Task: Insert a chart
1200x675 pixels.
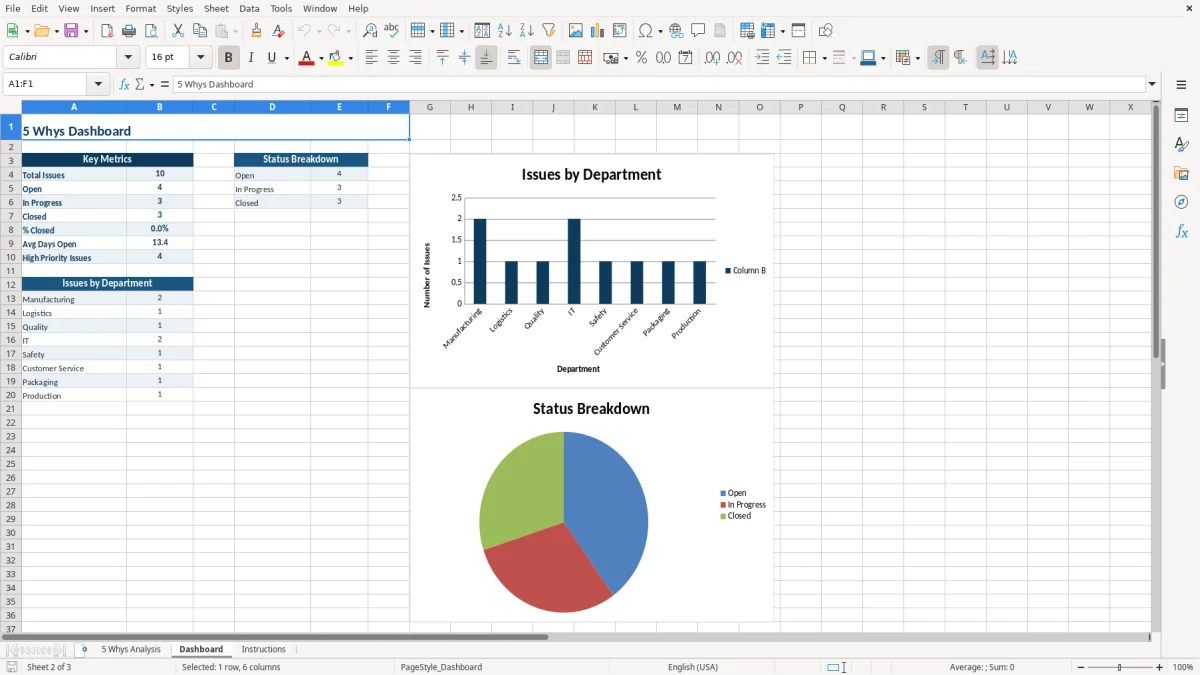Action: click(598, 31)
